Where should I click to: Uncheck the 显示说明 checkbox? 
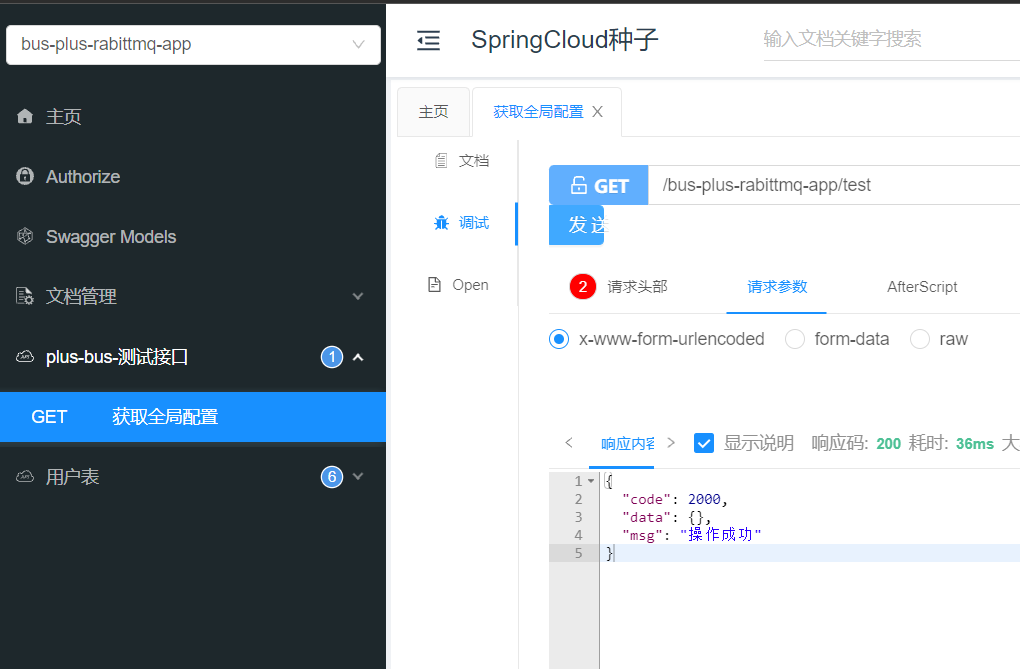point(704,443)
